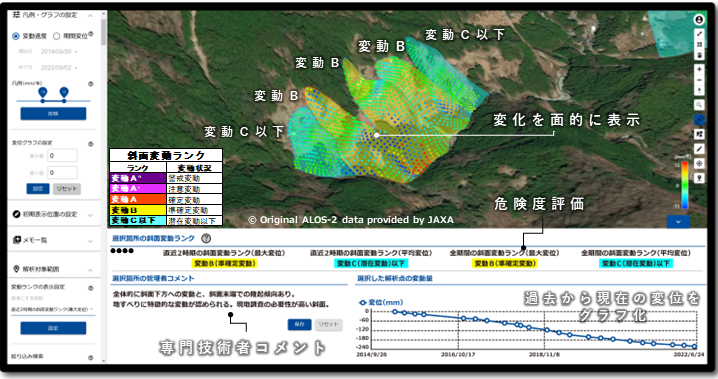This screenshot has width=718, height=379.
Task: Open the start date 2014/09/26 dropdown
Action: click(59, 52)
